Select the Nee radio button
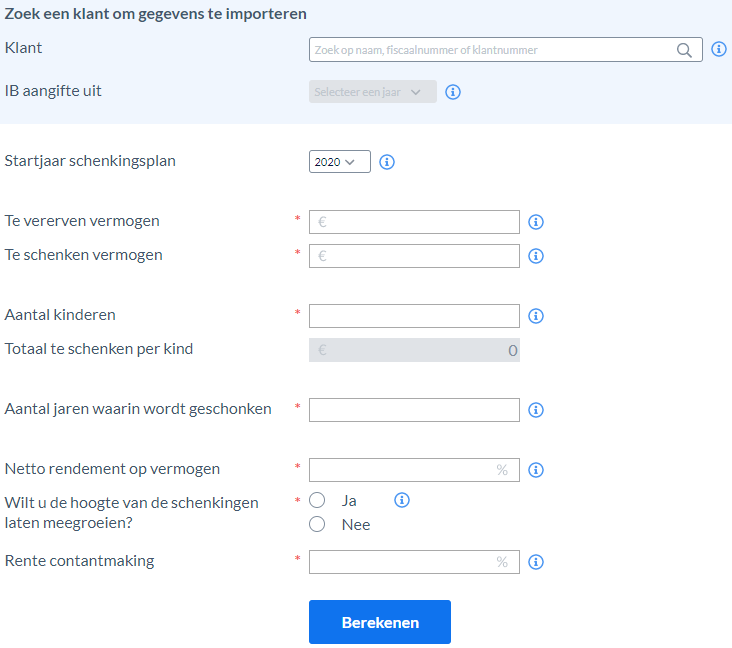Screen dimensions: 732x648 pyautogui.click(x=317, y=524)
